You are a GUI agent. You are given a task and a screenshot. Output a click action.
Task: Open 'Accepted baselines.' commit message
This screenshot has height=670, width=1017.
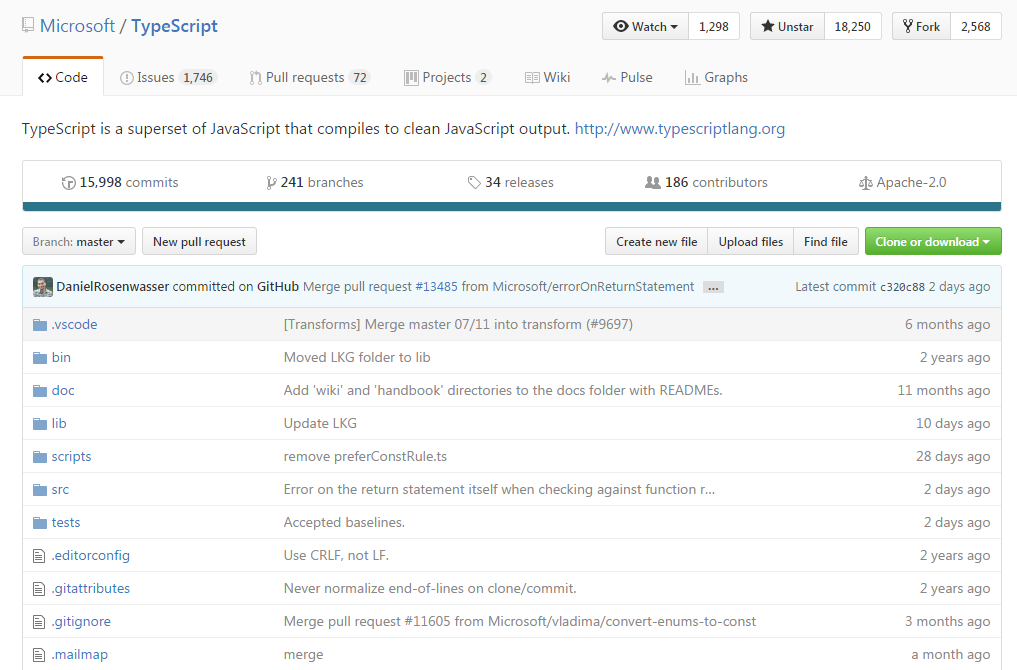click(x=344, y=523)
